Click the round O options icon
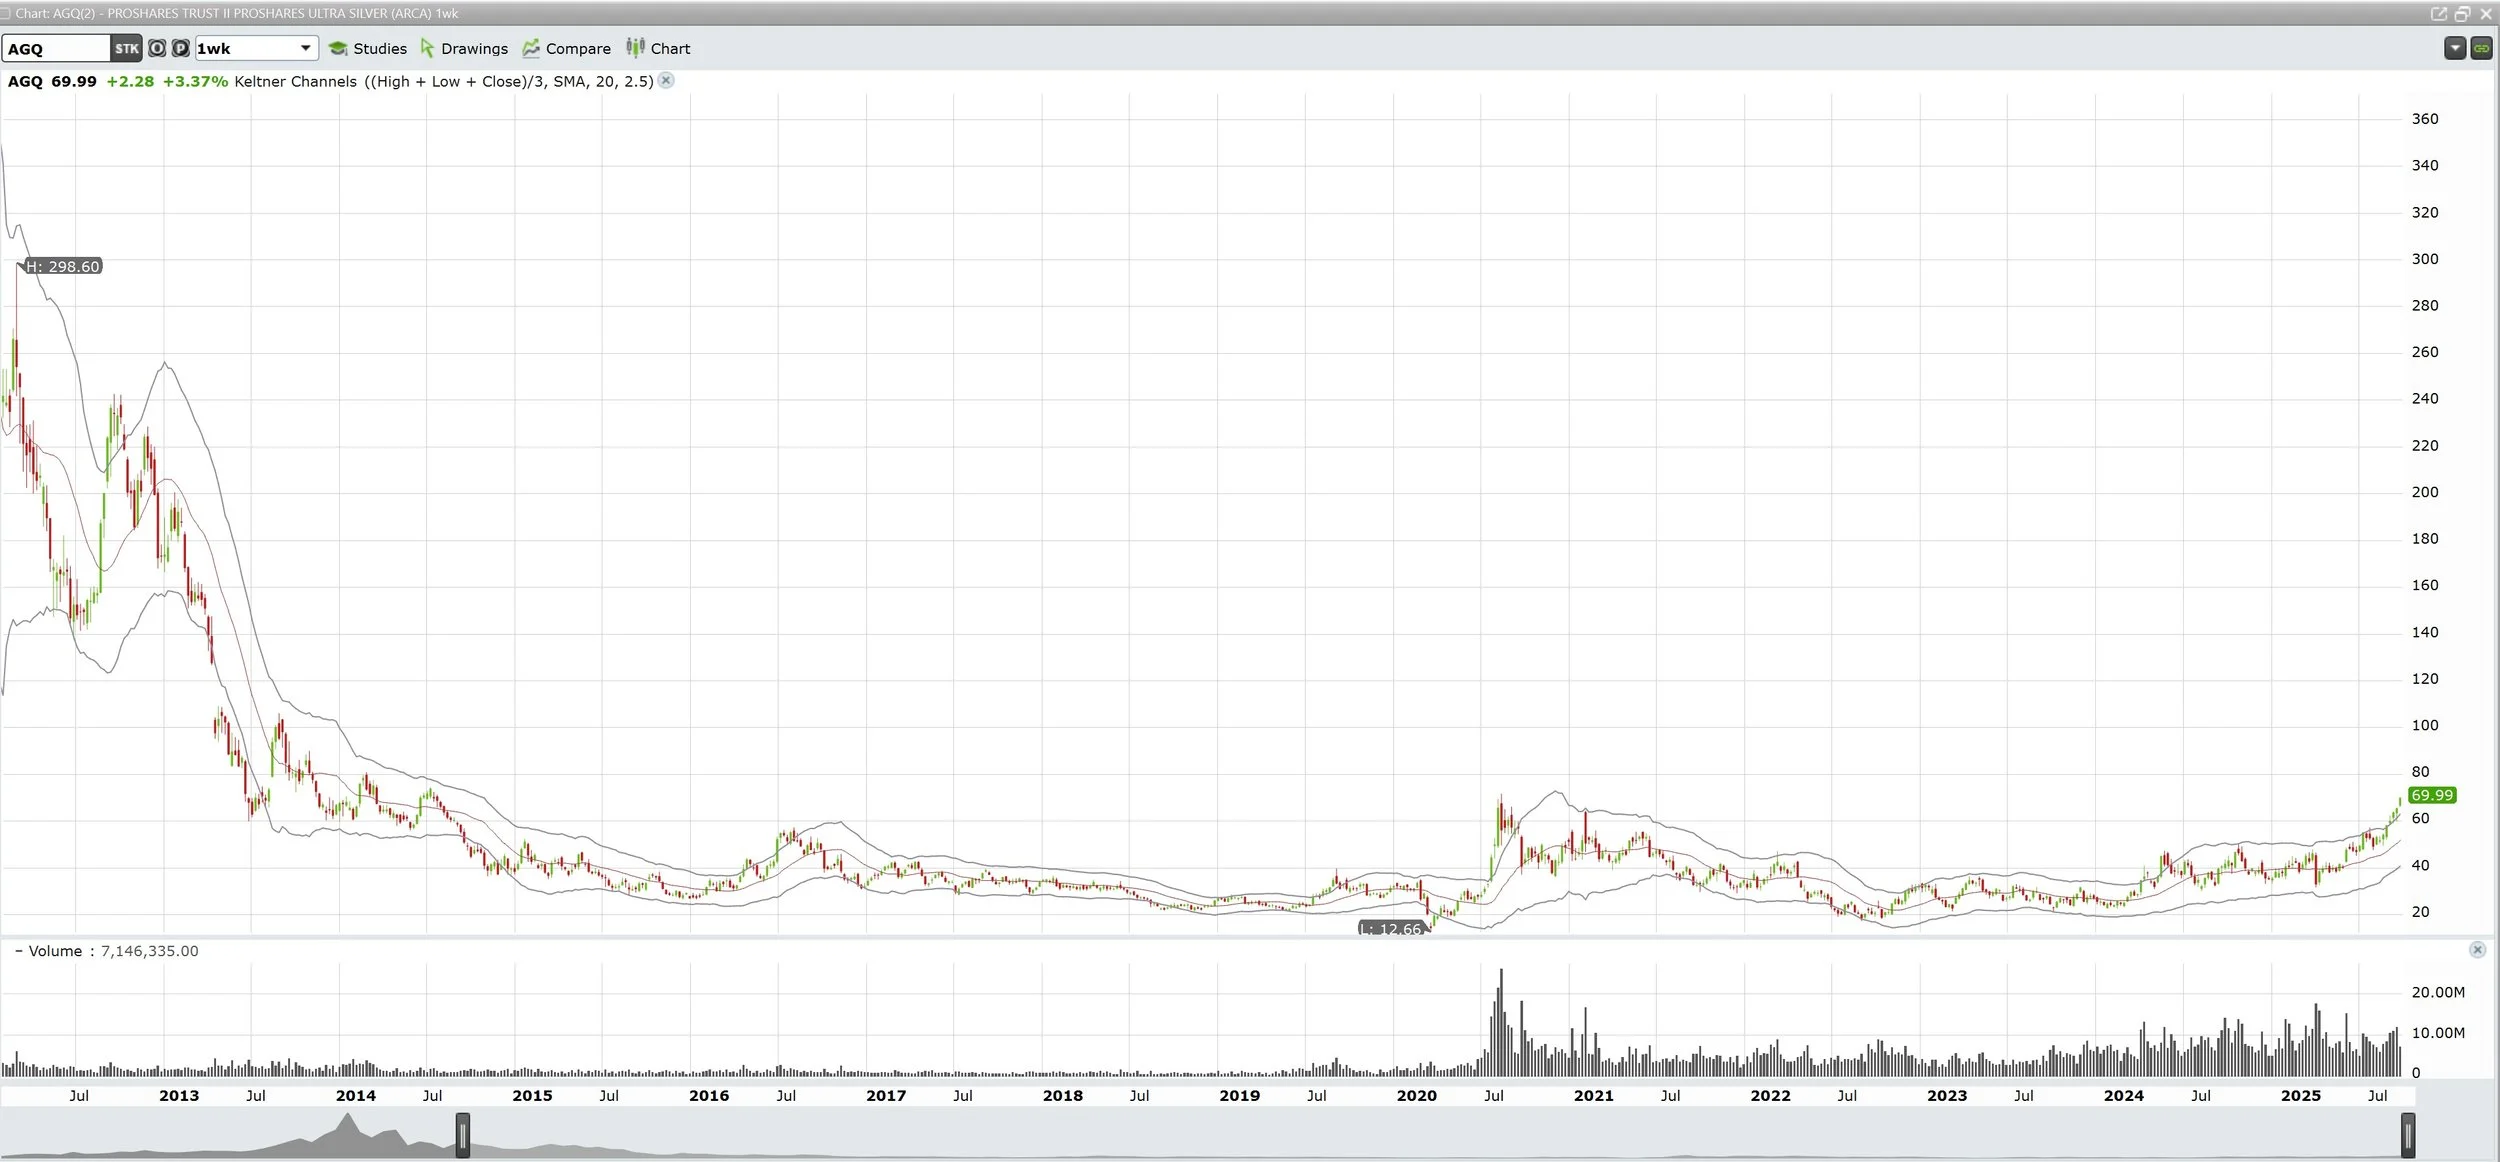Viewport: 2500px width, 1162px height. coord(157,48)
